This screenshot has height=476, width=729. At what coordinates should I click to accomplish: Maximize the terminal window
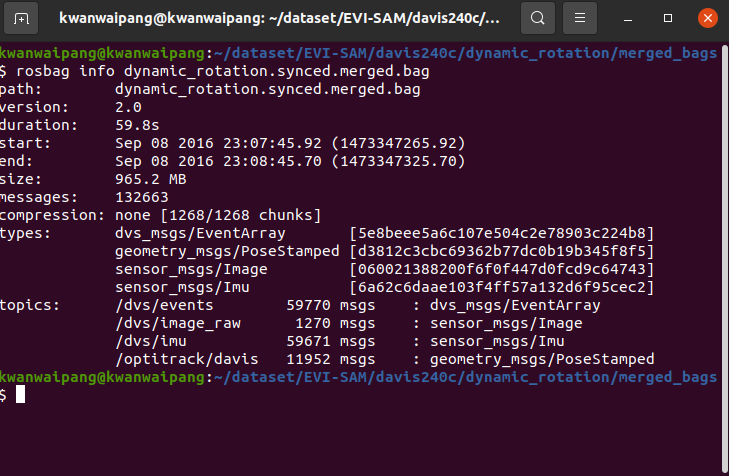tap(668, 18)
